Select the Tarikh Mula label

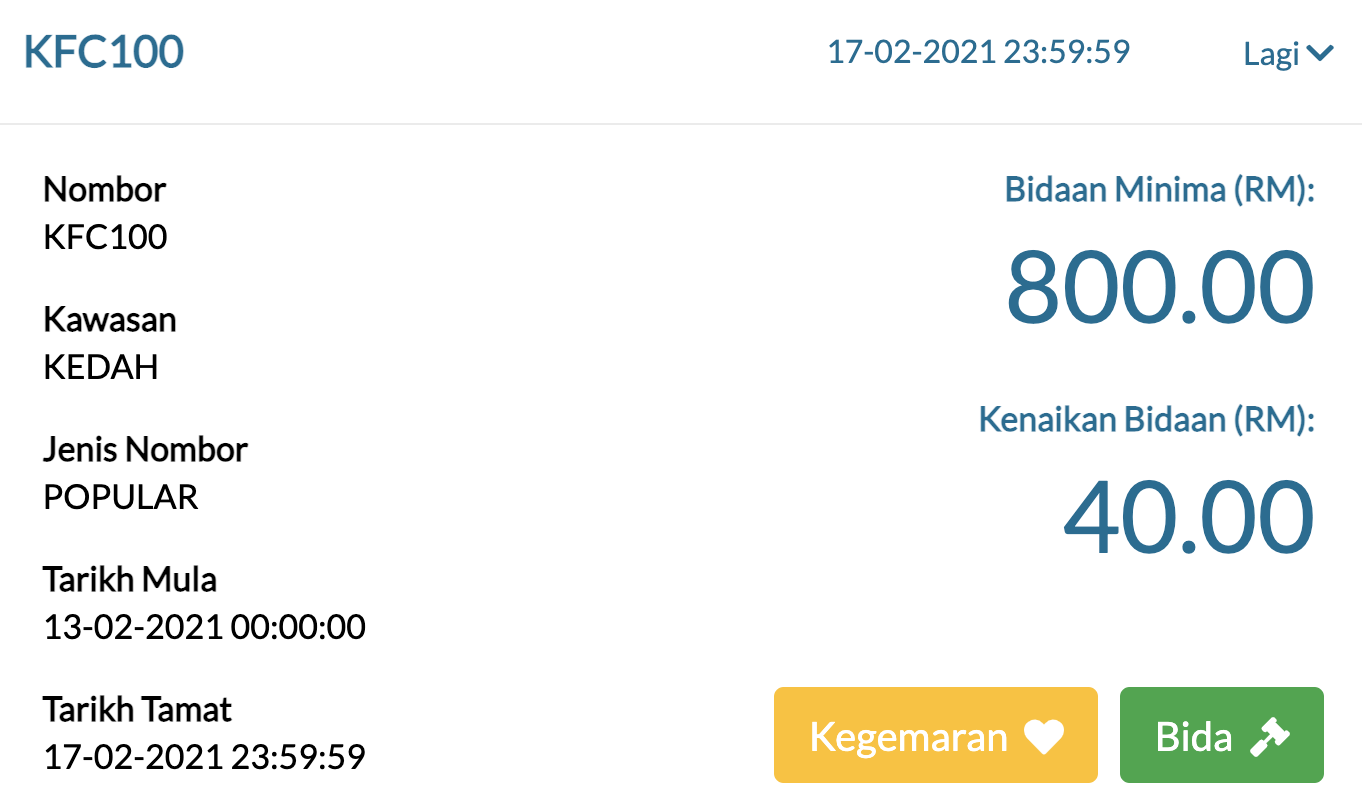[130, 579]
